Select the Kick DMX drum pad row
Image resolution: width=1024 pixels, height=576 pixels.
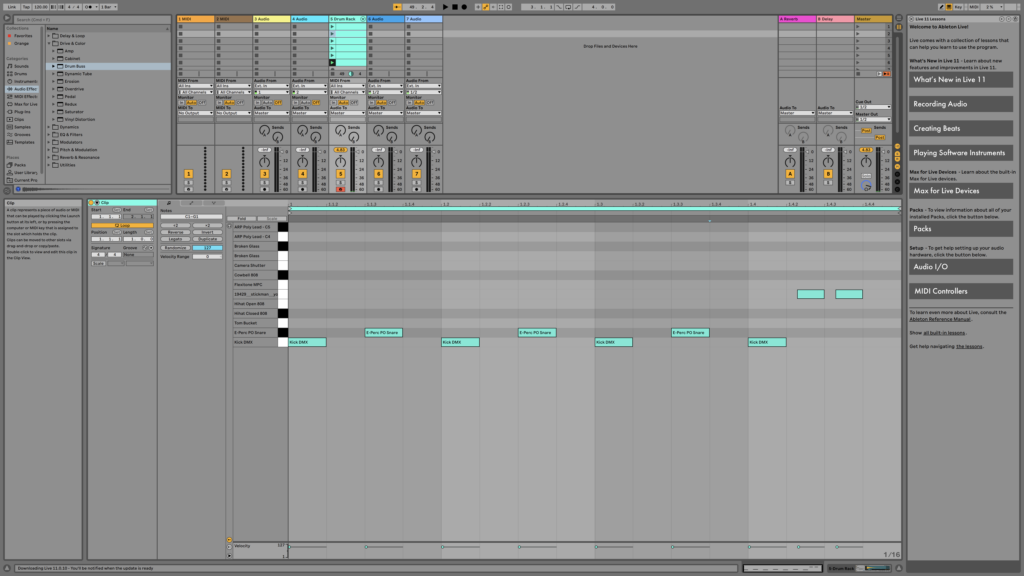255,342
